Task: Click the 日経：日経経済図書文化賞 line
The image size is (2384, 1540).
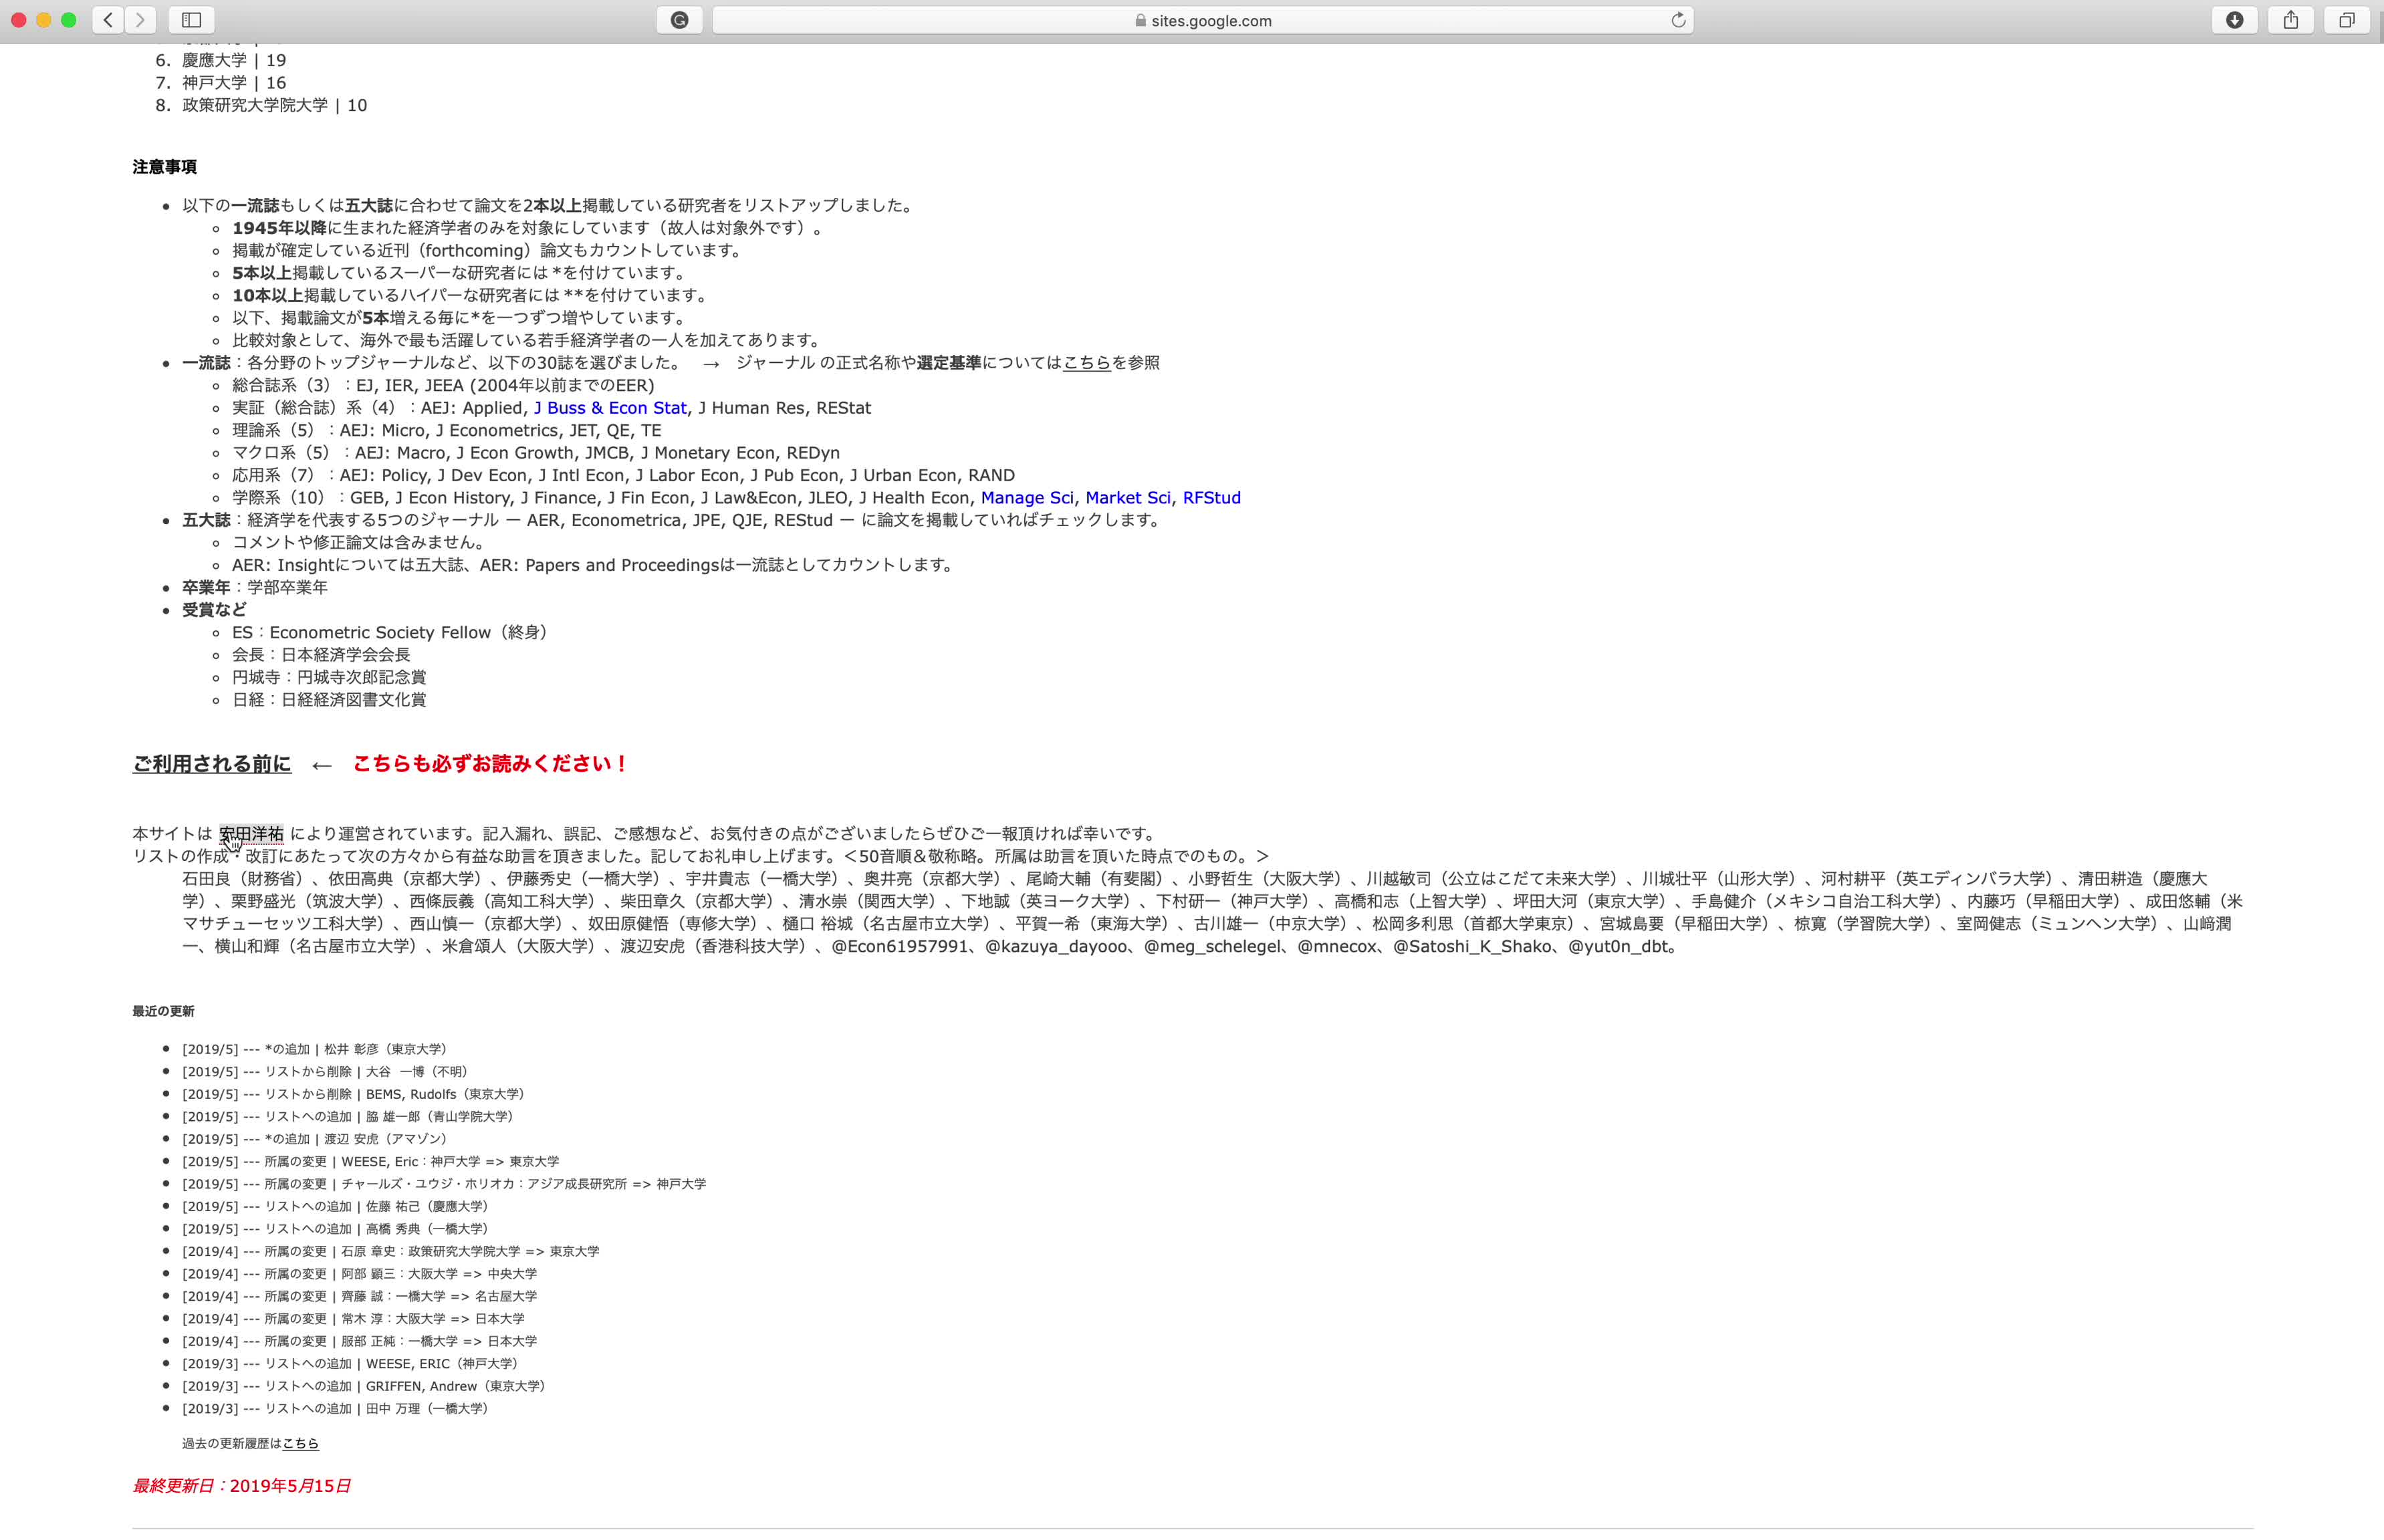Action: (329, 700)
